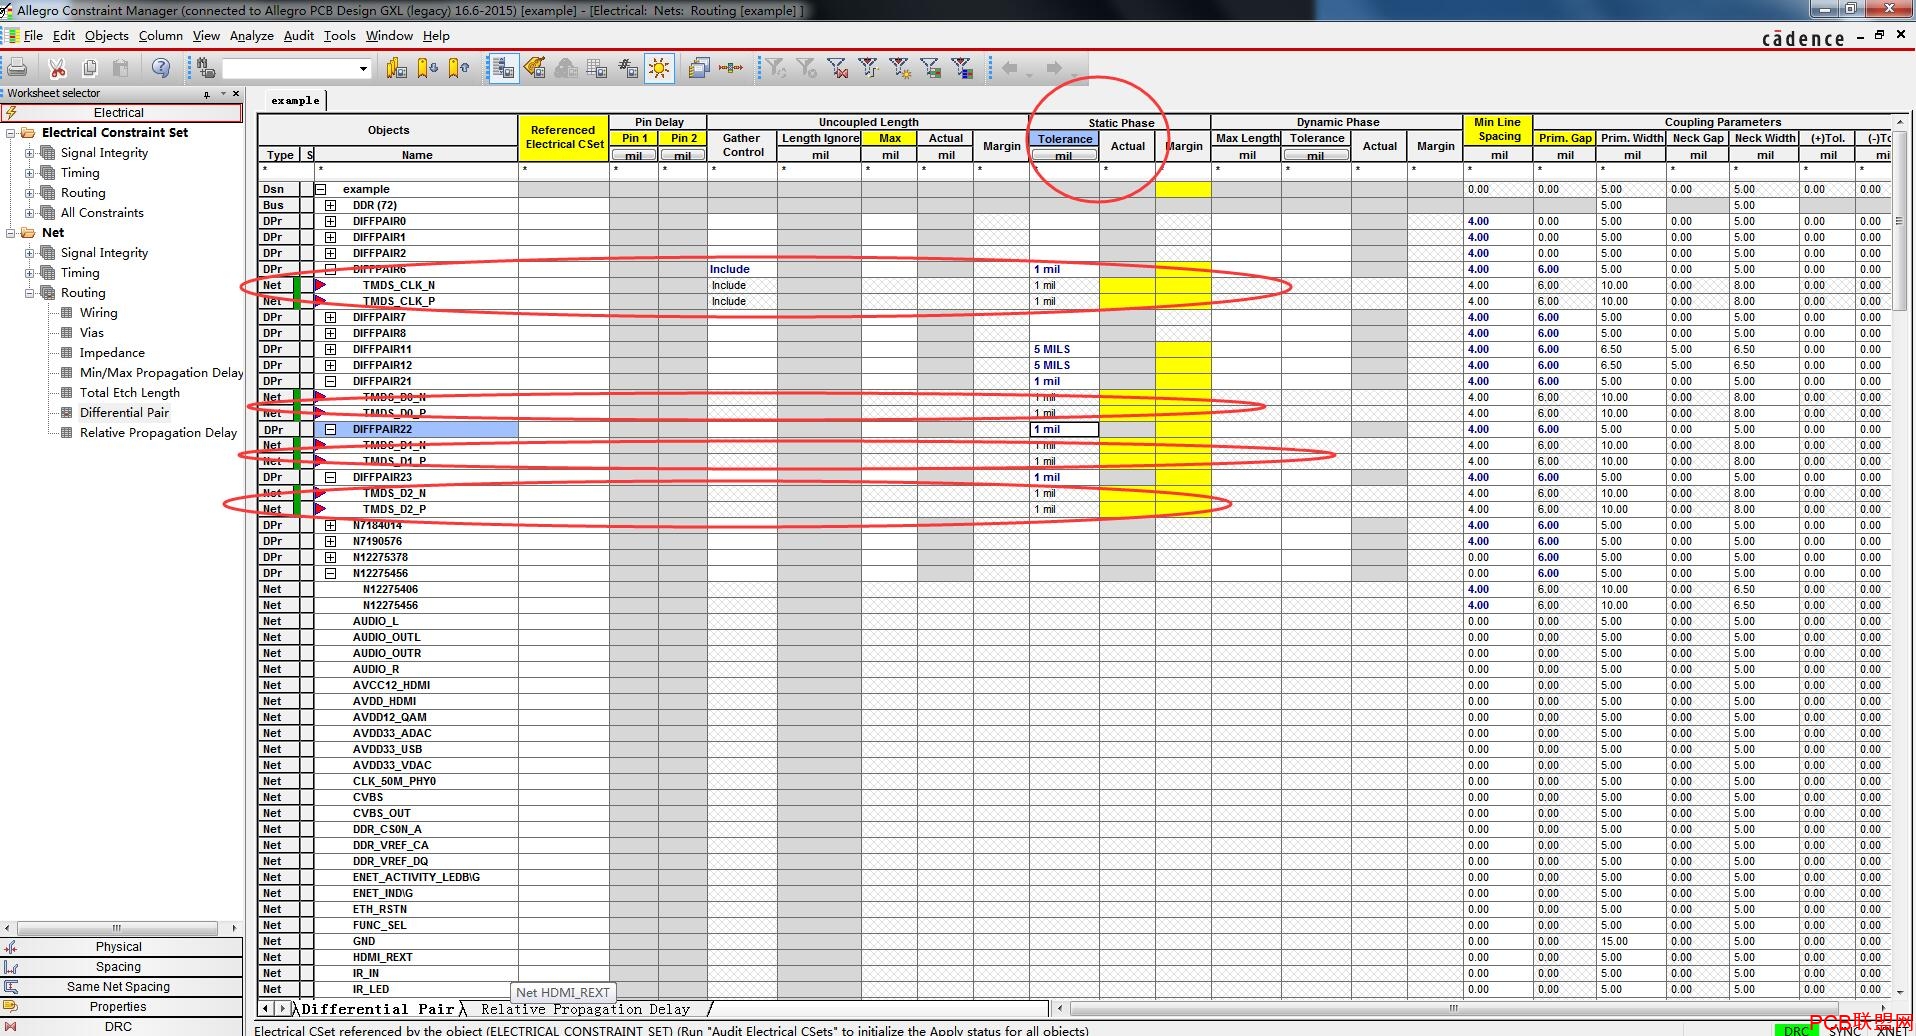Viewport: 1916px width, 1036px height.
Task: Expand the DIFFPAIR0 row
Action: pyautogui.click(x=330, y=221)
